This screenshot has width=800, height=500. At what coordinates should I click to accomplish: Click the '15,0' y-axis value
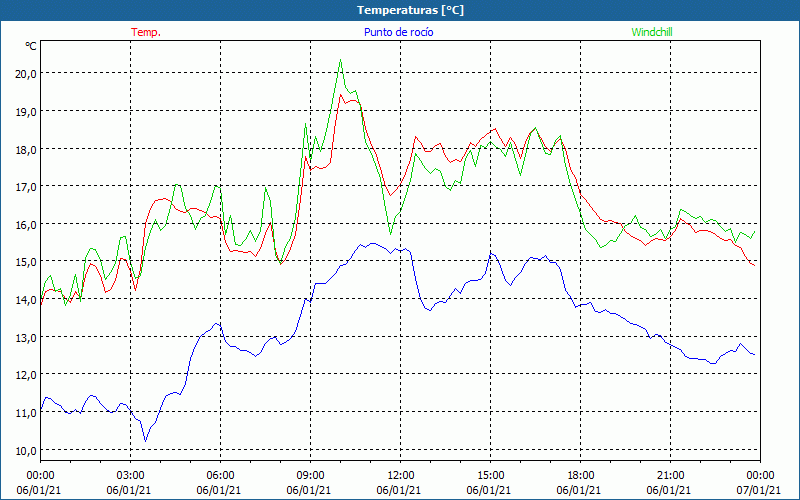[26, 262]
